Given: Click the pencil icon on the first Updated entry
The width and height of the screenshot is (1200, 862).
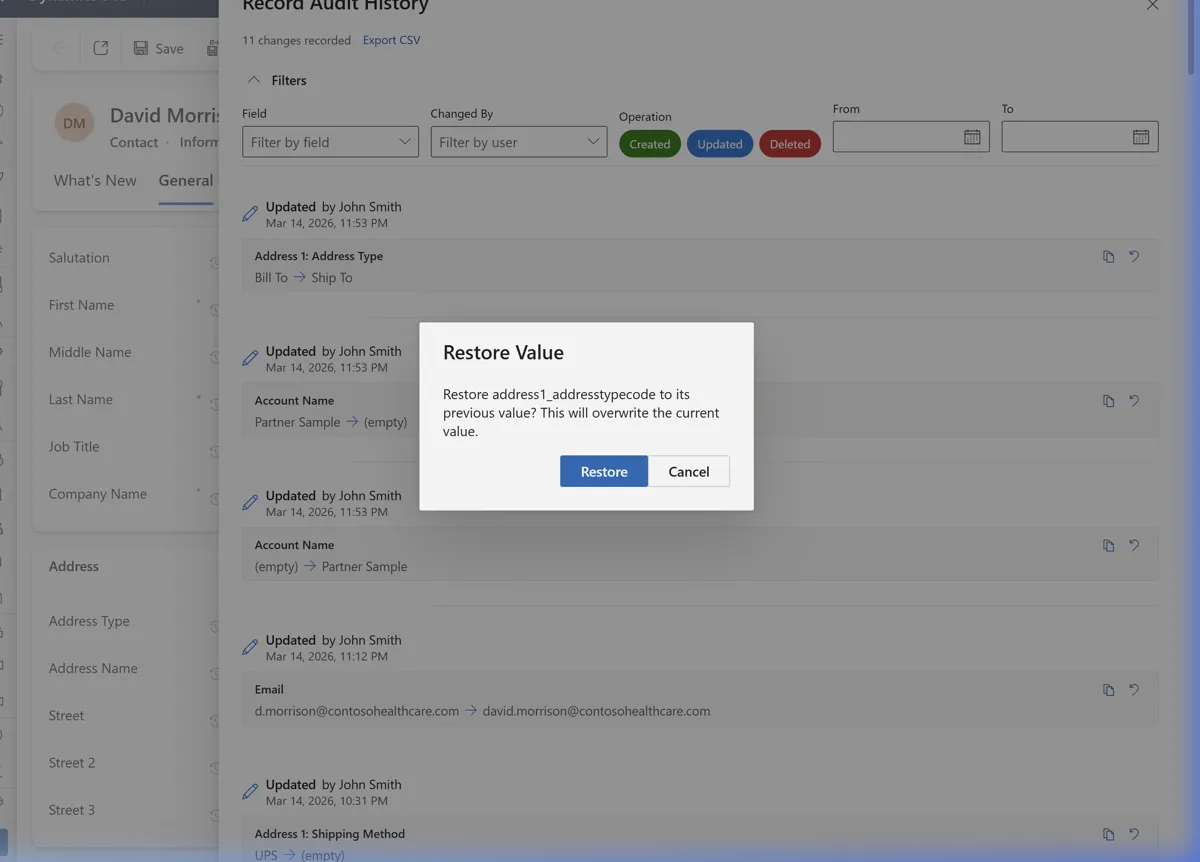Looking at the screenshot, I should click(249, 212).
